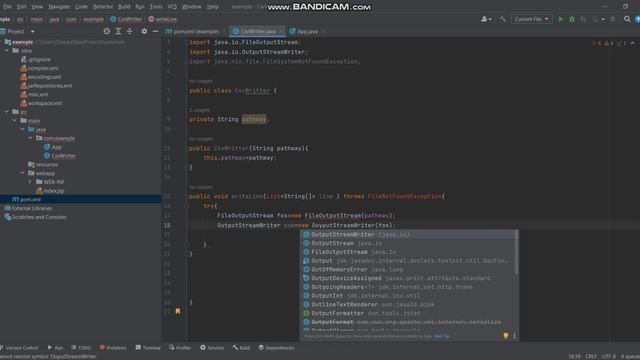Image resolution: width=640 pixels, height=360 pixels.
Task: Click the Select Opened File target icon
Action: tap(107, 31)
